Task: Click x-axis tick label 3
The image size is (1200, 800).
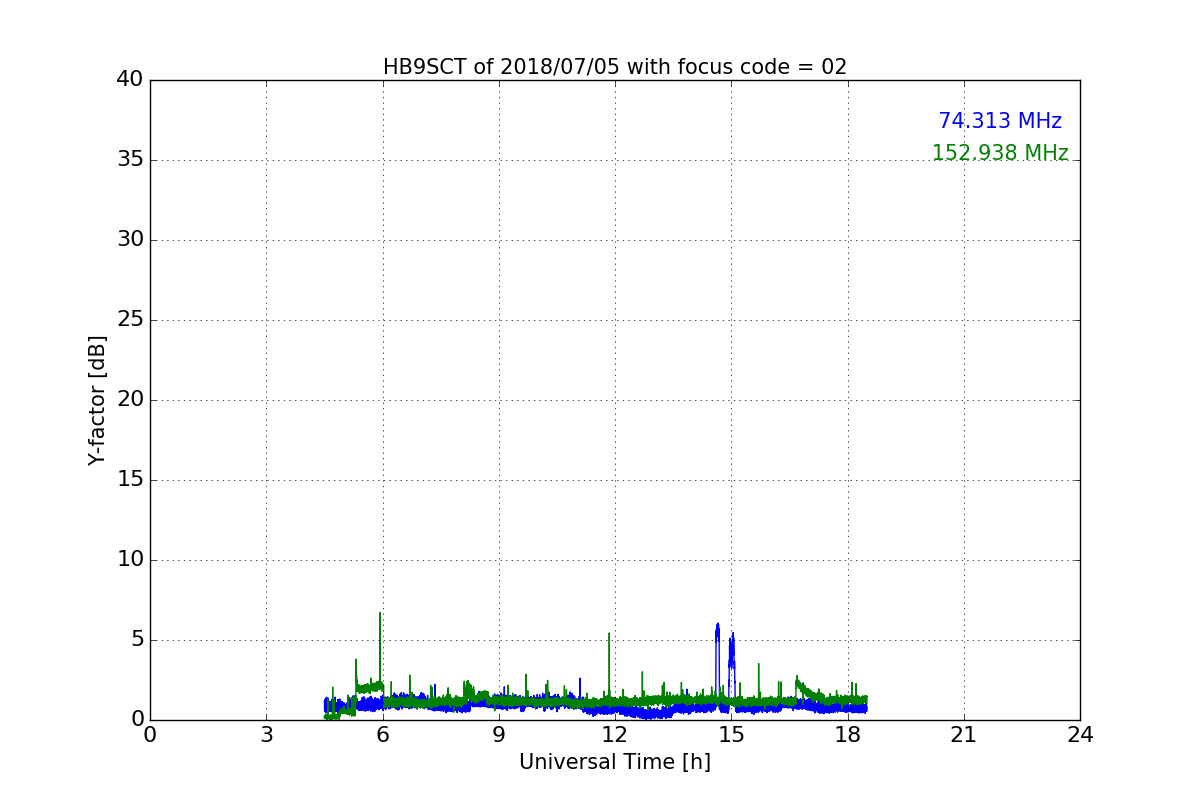Action: click(266, 734)
